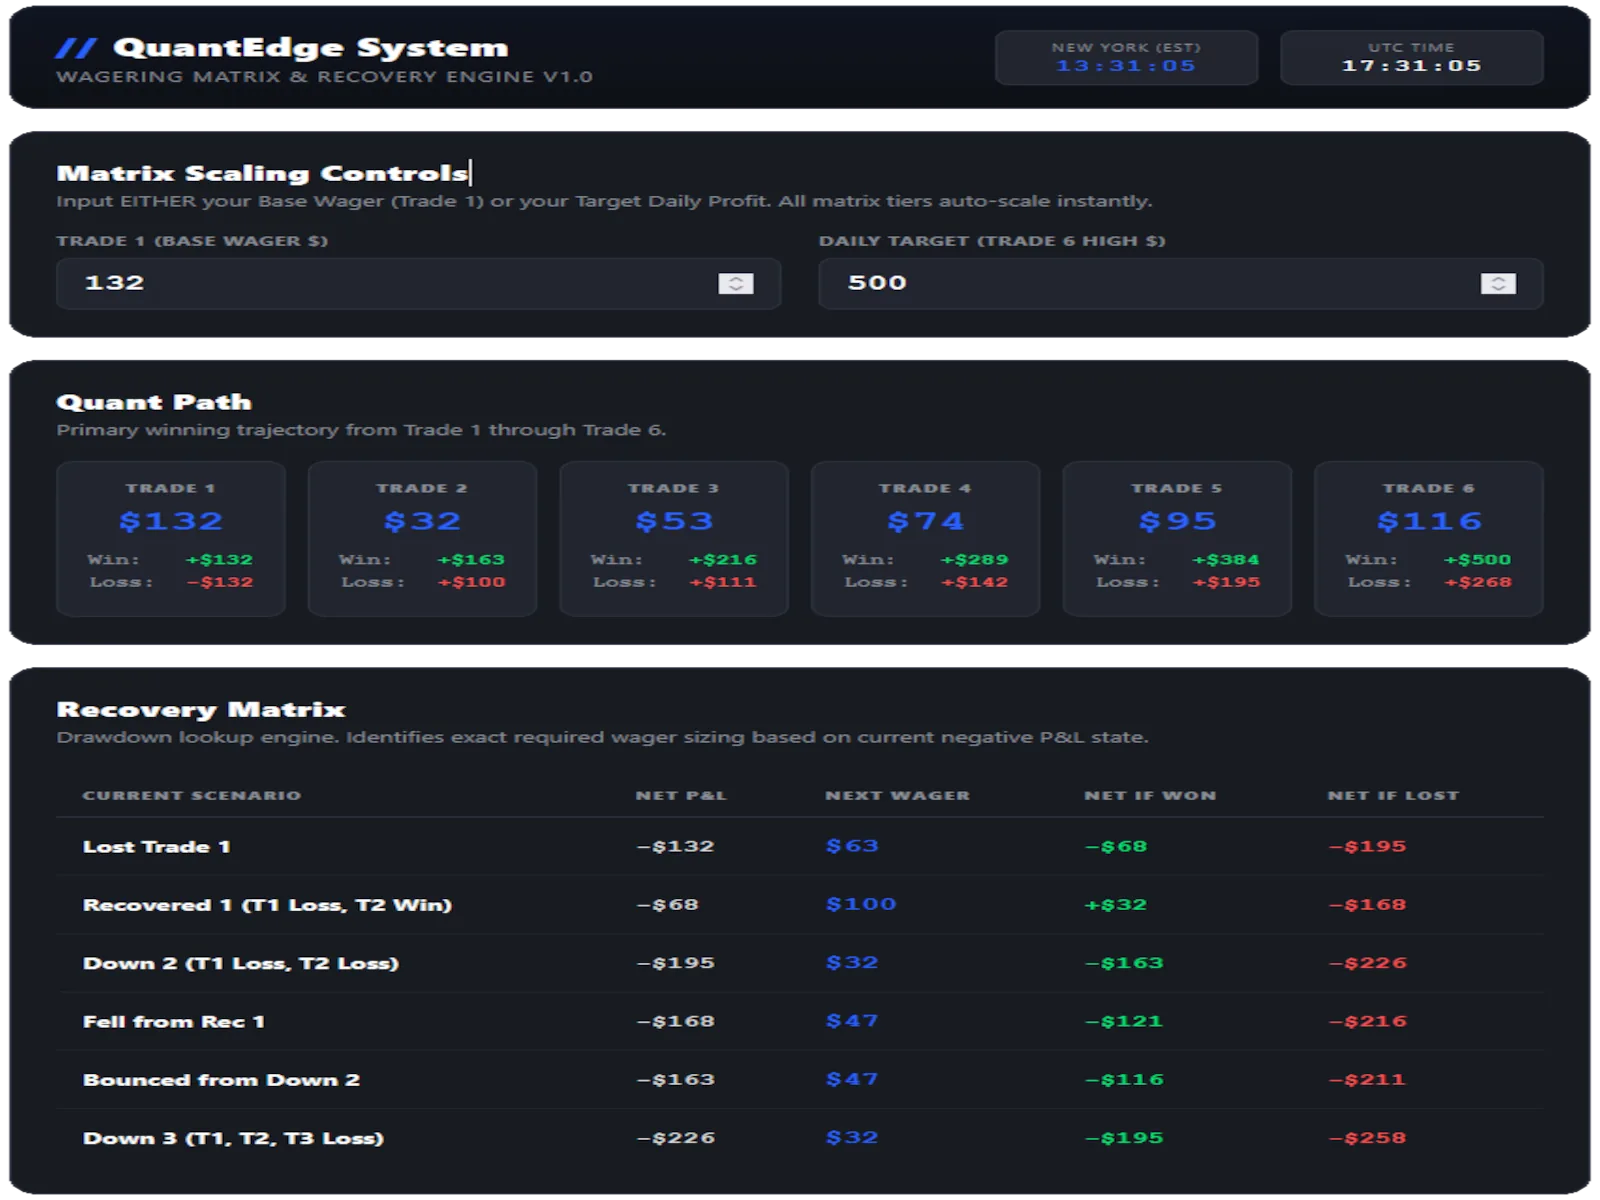
Task: Click the -$216 net if lost value
Action: click(1367, 1022)
